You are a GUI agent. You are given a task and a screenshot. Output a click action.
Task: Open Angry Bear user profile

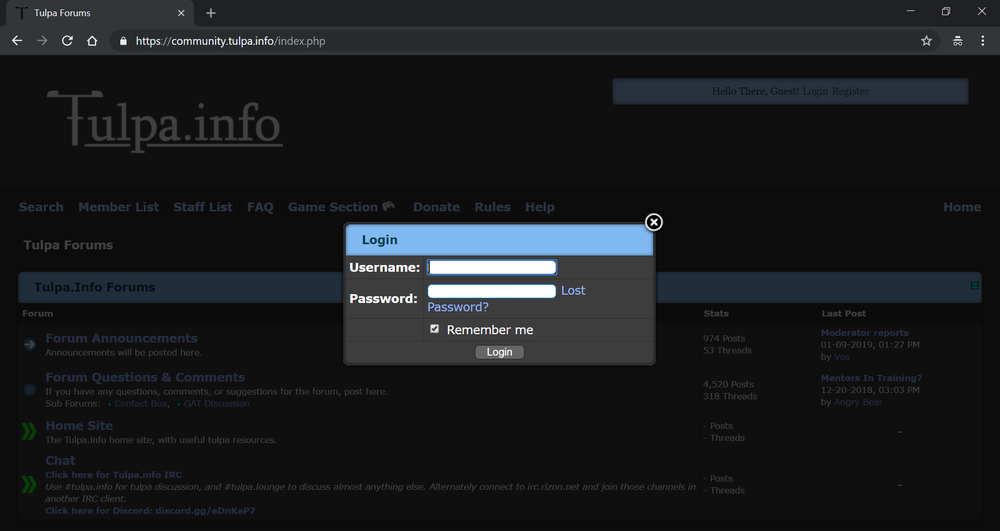[x=858, y=402]
